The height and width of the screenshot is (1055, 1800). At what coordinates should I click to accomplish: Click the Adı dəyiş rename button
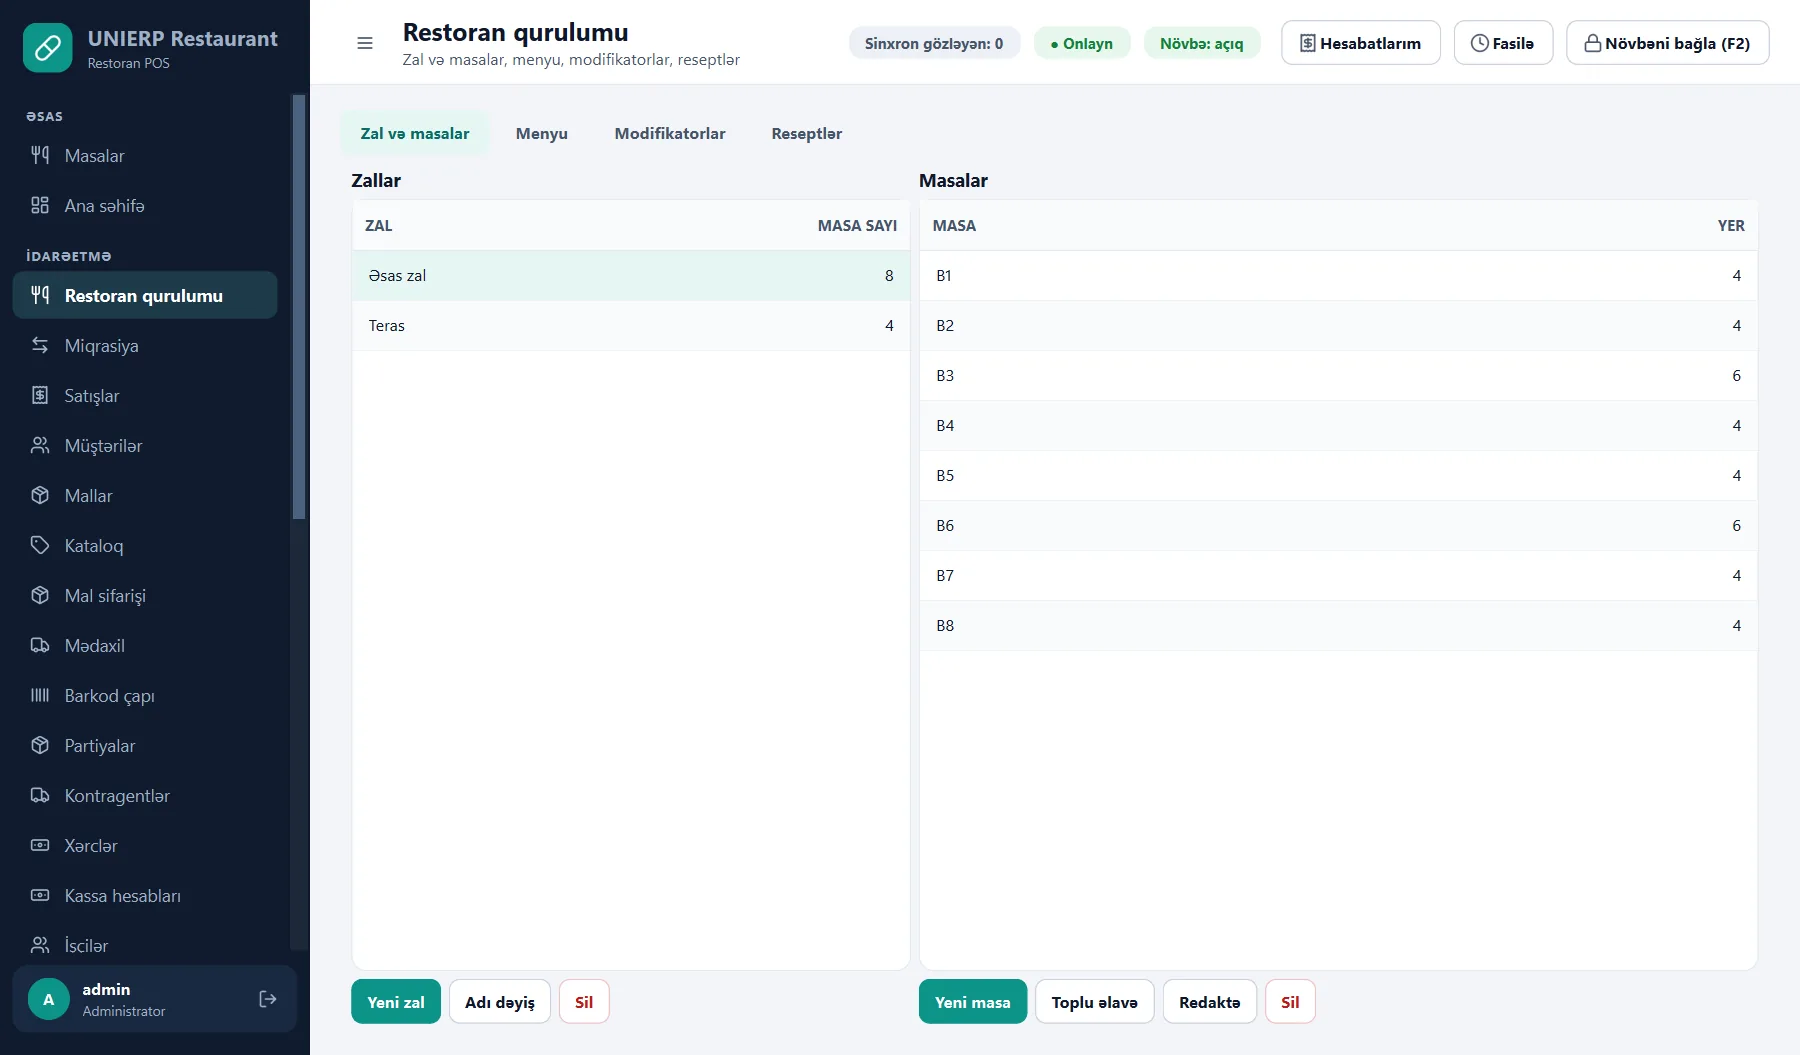[x=500, y=1002]
